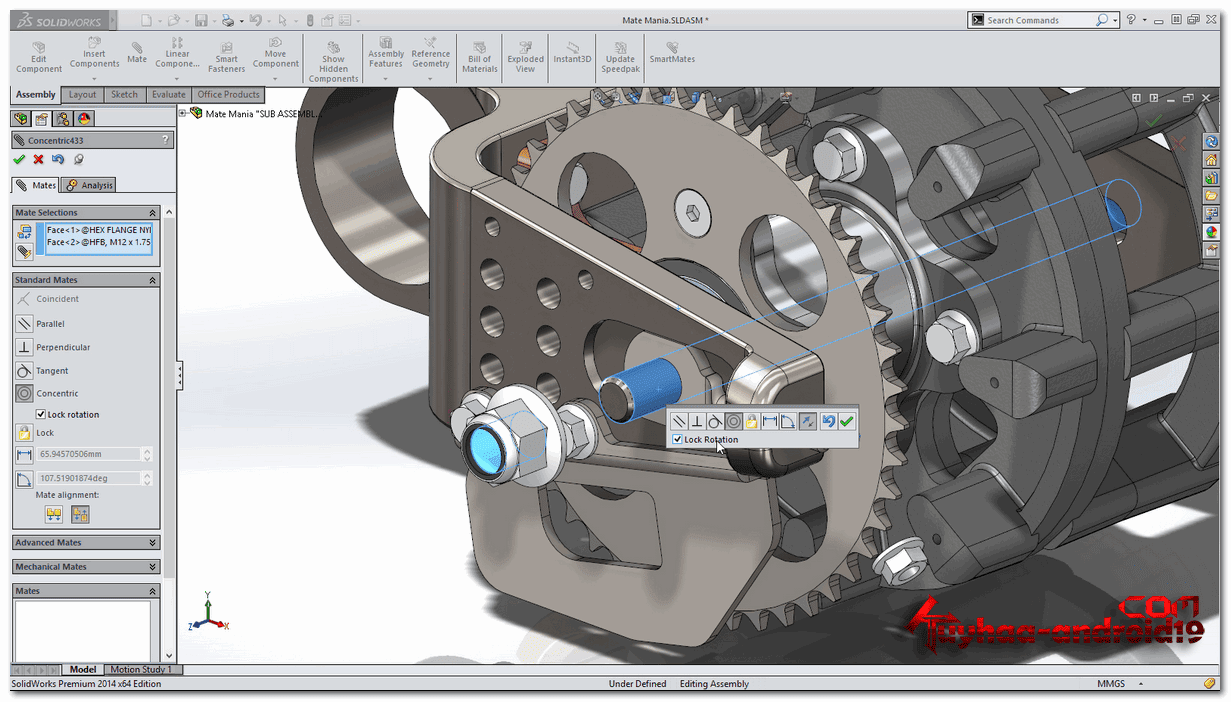Cancel mate with the red X
Image resolution: width=1231 pixels, height=702 pixels.
pos(38,159)
